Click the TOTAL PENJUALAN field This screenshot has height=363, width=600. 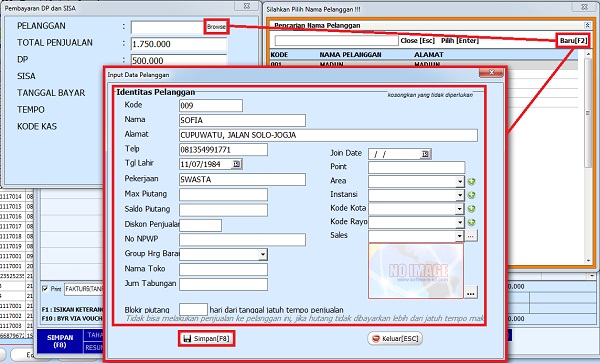click(179, 44)
